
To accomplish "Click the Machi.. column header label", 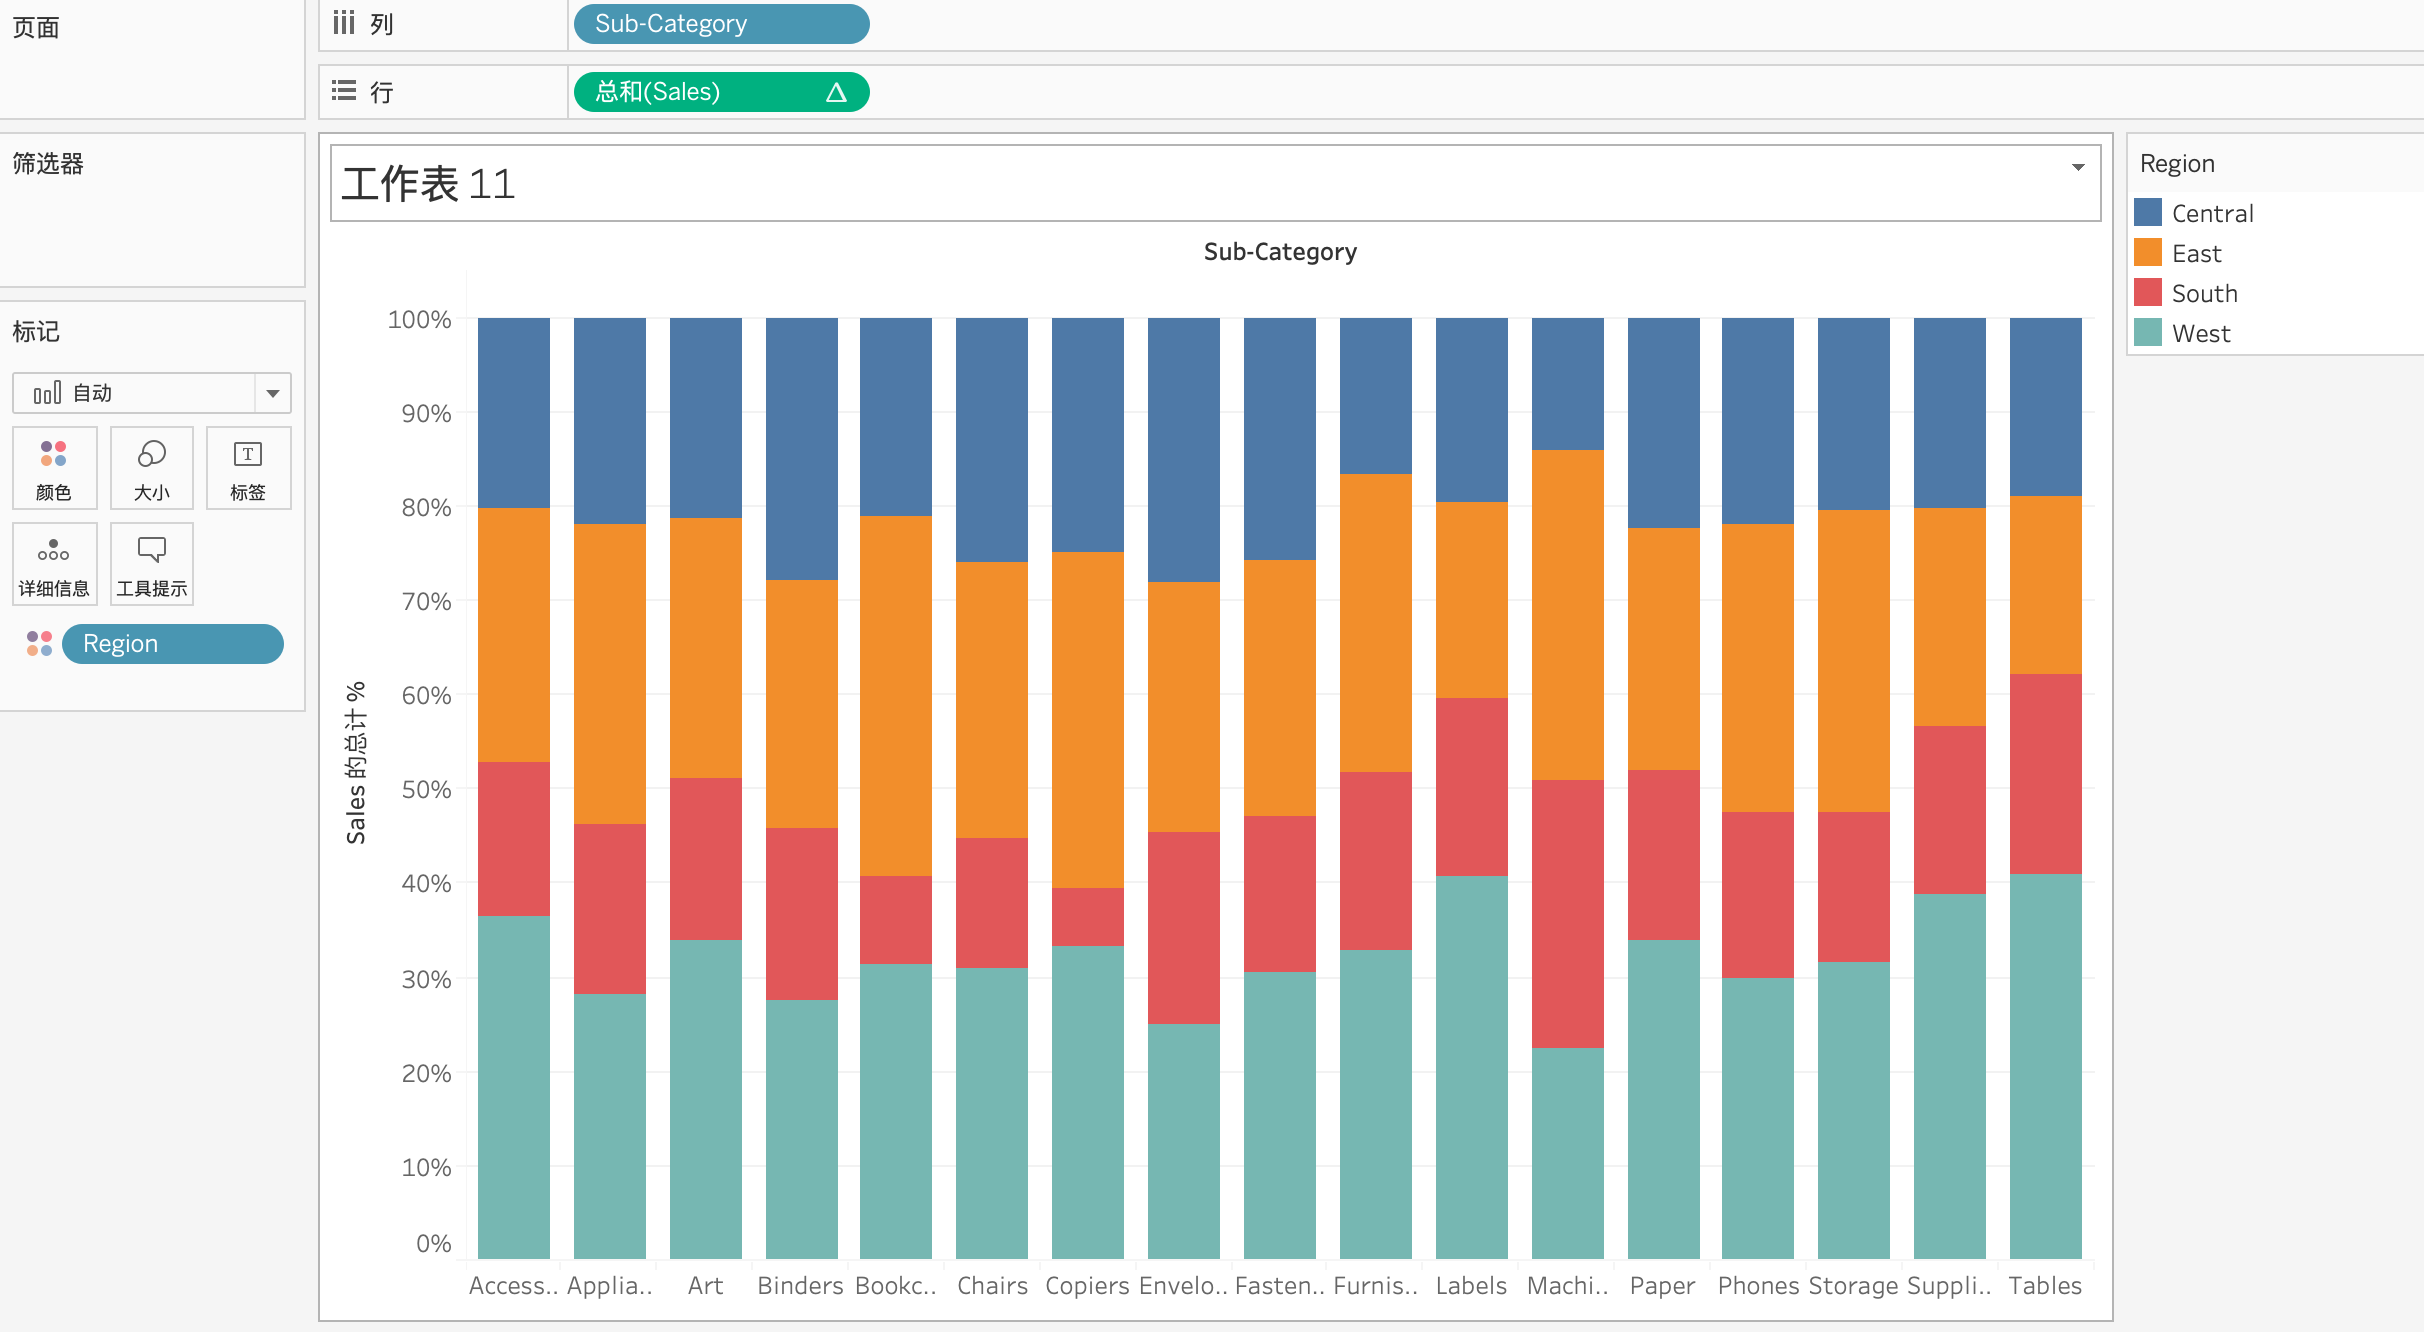I will pyautogui.click(x=1567, y=1286).
